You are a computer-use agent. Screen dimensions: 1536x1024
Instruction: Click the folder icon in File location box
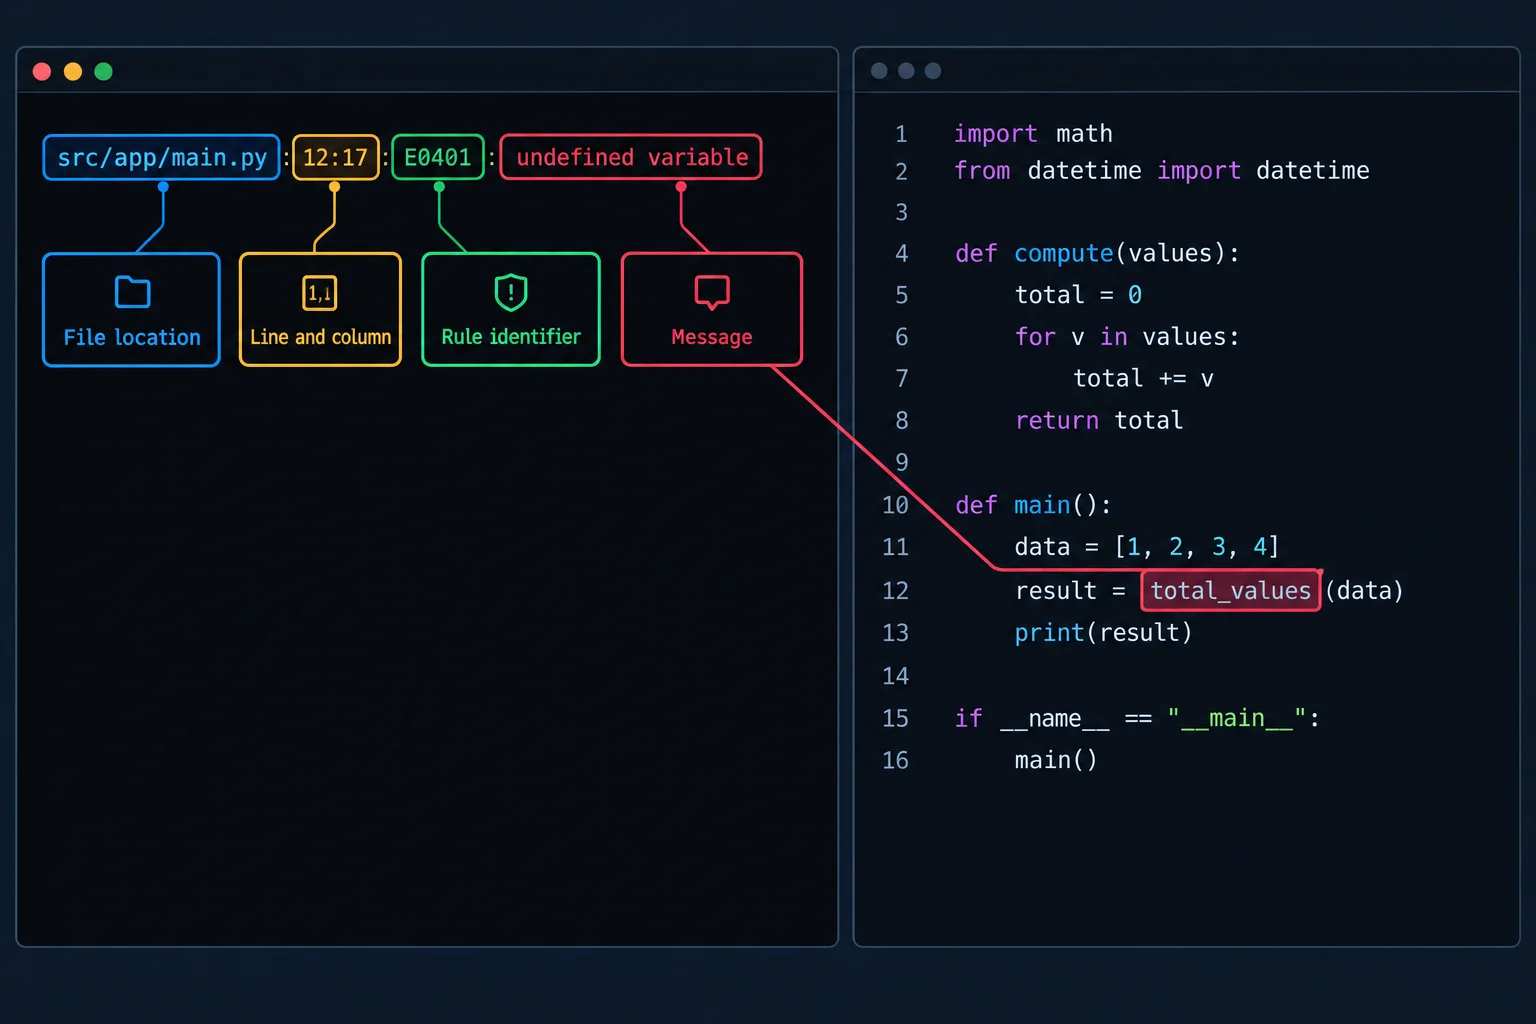132,292
